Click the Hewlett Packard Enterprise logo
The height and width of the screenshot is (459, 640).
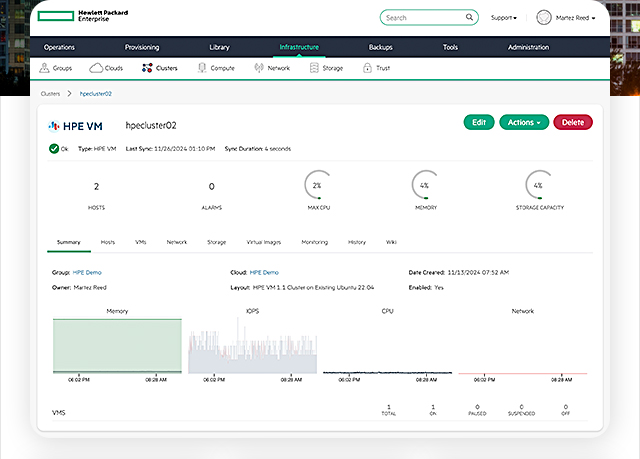pos(83,16)
